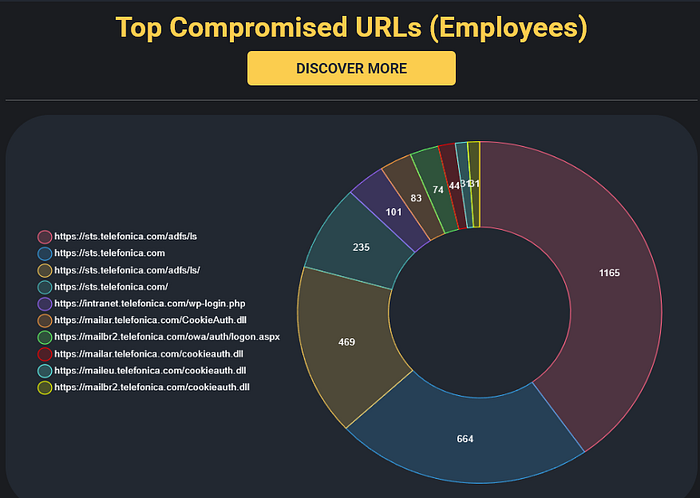The width and height of the screenshot is (700, 498).
Task: Toggle blue legend swatch for https://sts.telefonica.com
Action: pos(45,253)
